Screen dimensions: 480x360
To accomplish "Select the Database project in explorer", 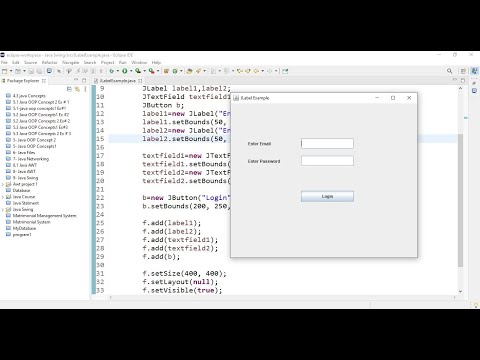I will 21,190.
